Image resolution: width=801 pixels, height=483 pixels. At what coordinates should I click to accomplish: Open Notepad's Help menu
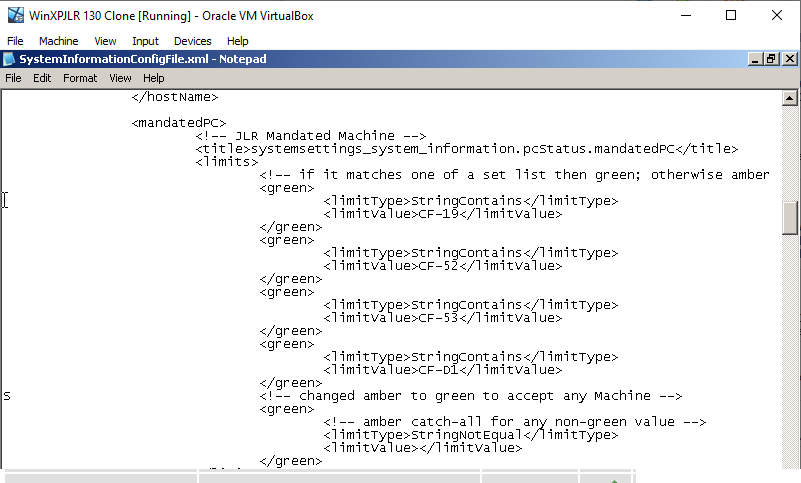click(x=153, y=78)
